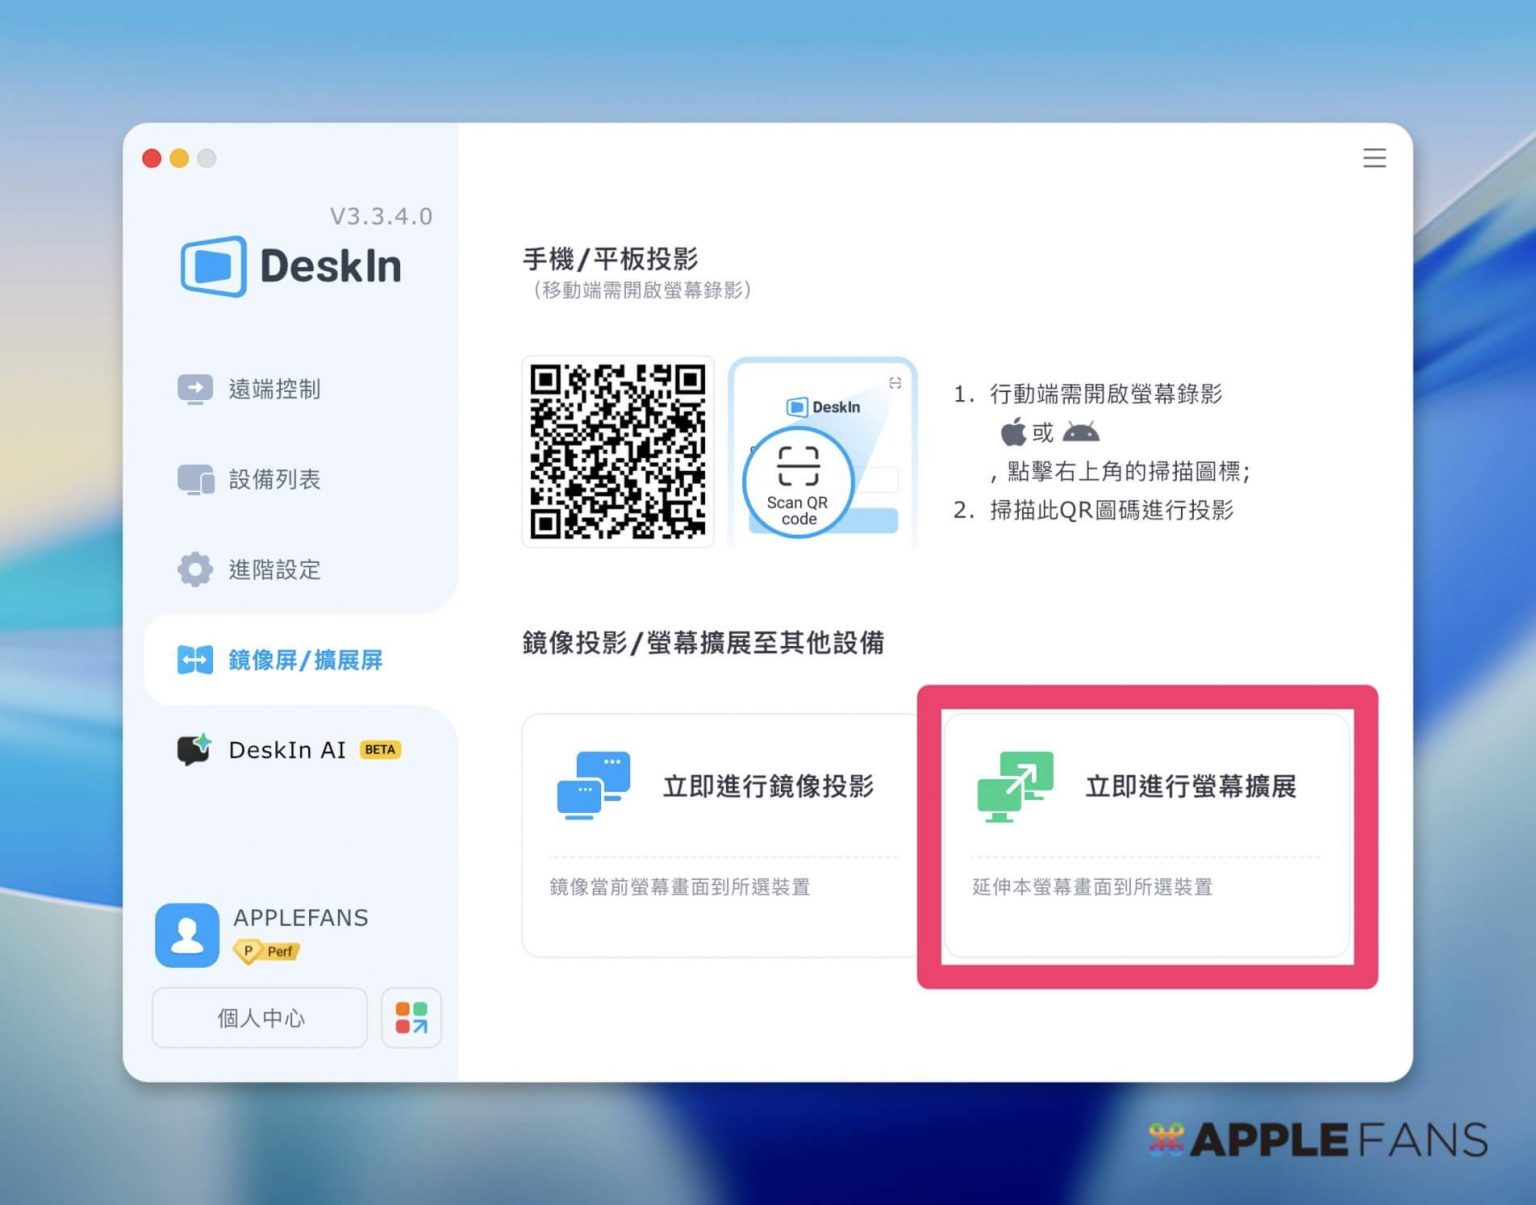Screen dimensions: 1536x1205
Task: Click the mirror/extend screen sidebar icon
Action: [195, 660]
